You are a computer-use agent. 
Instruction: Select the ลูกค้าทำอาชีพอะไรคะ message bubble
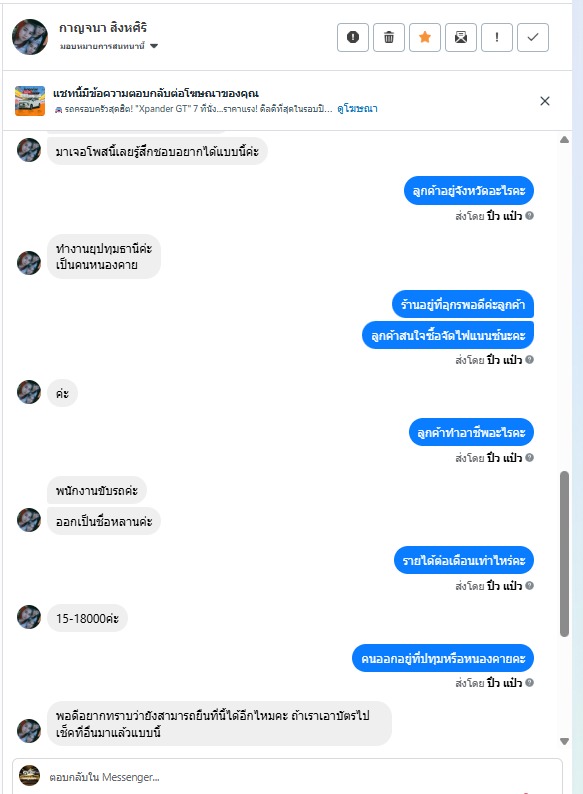coord(471,432)
